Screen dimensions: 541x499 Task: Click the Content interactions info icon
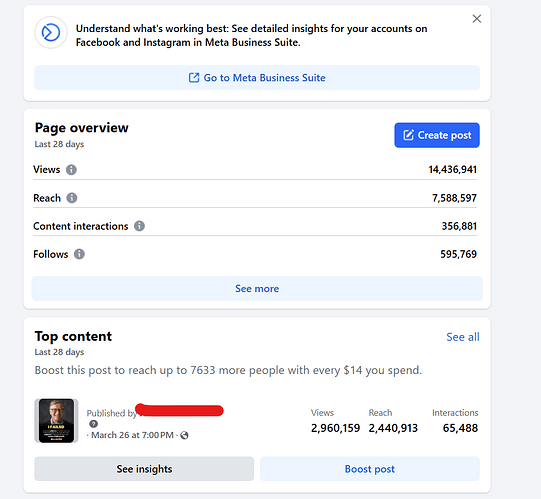click(139, 226)
